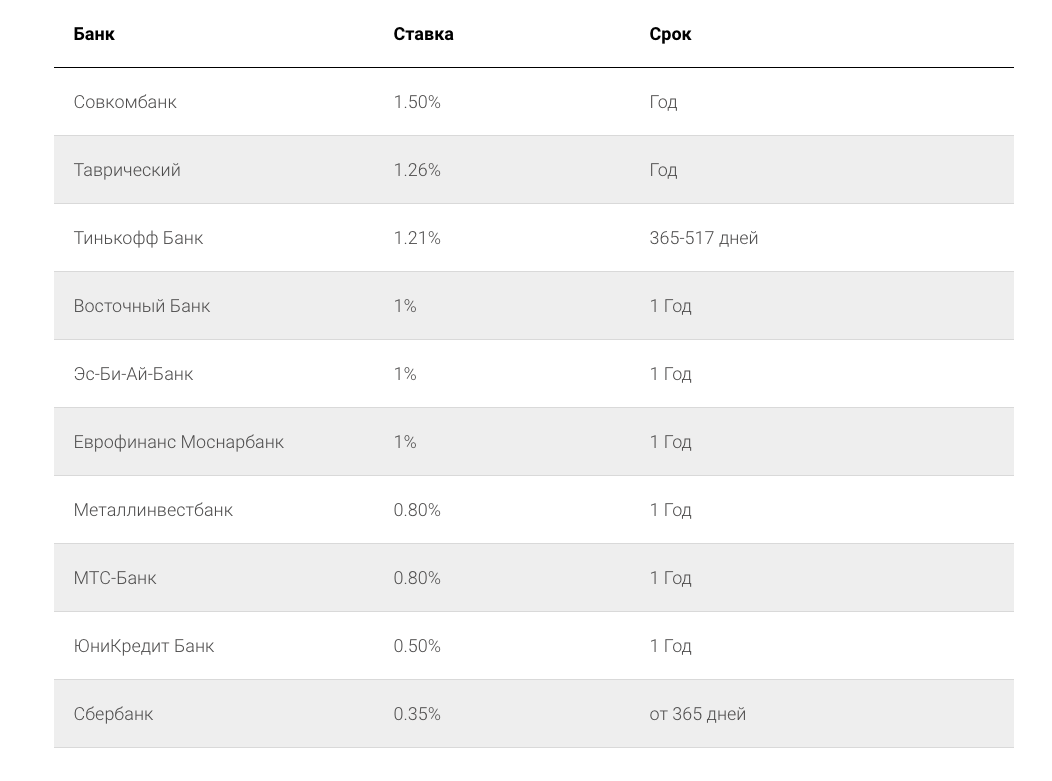Click the Тинькофф Банк name
This screenshot has height=781, width=1052.
(138, 238)
